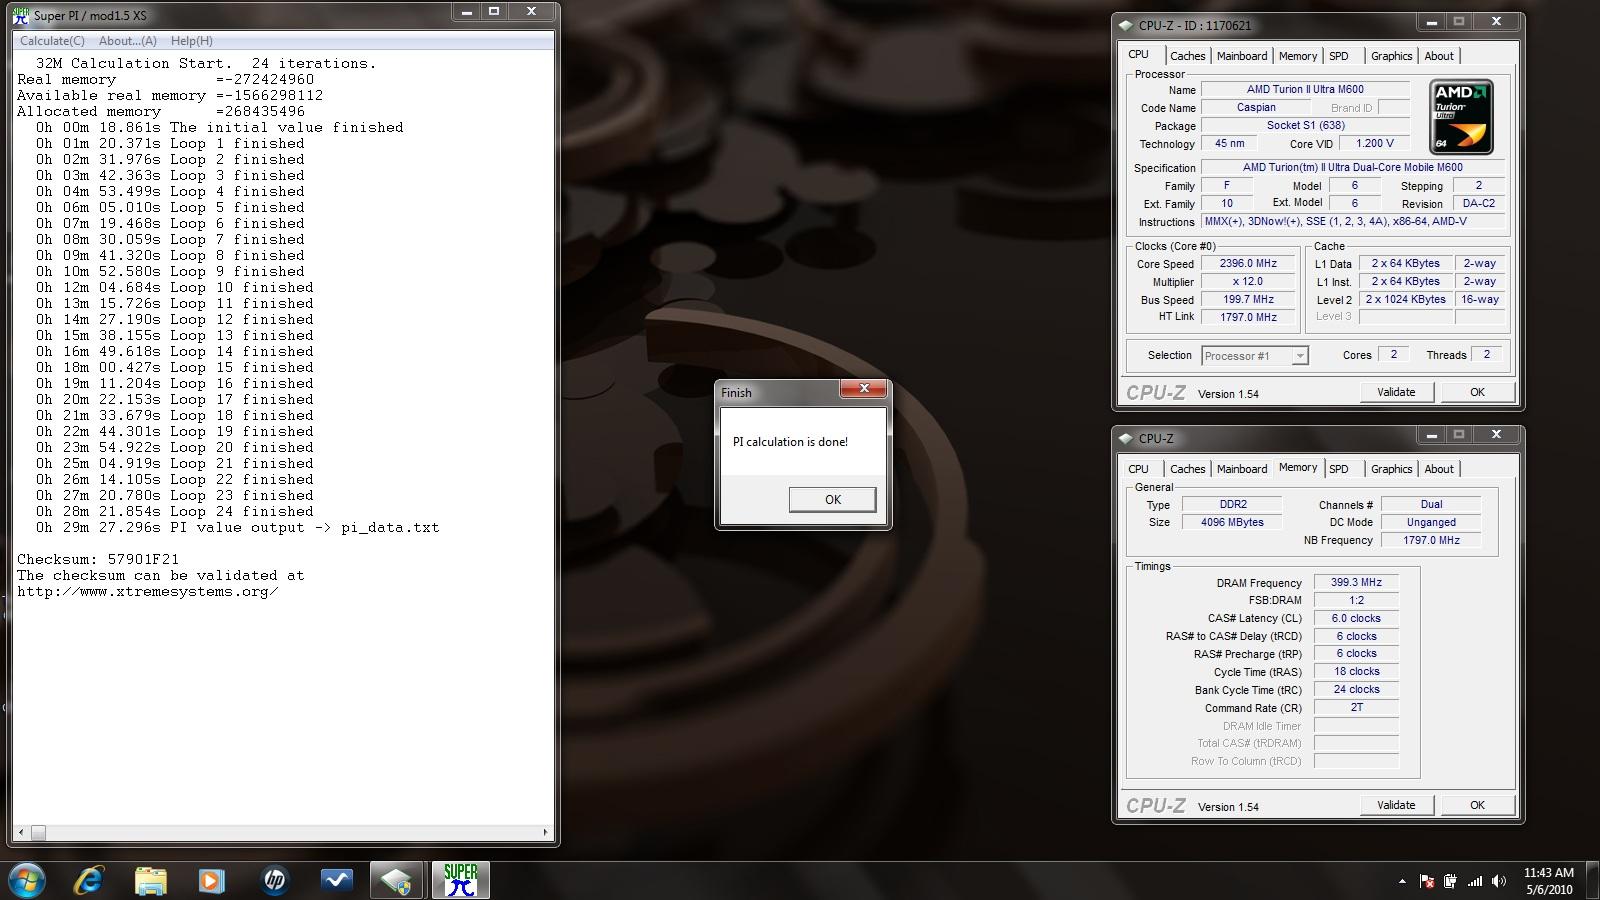Image resolution: width=1600 pixels, height=900 pixels.
Task: Close the Finish dialog with X
Action: coord(864,388)
